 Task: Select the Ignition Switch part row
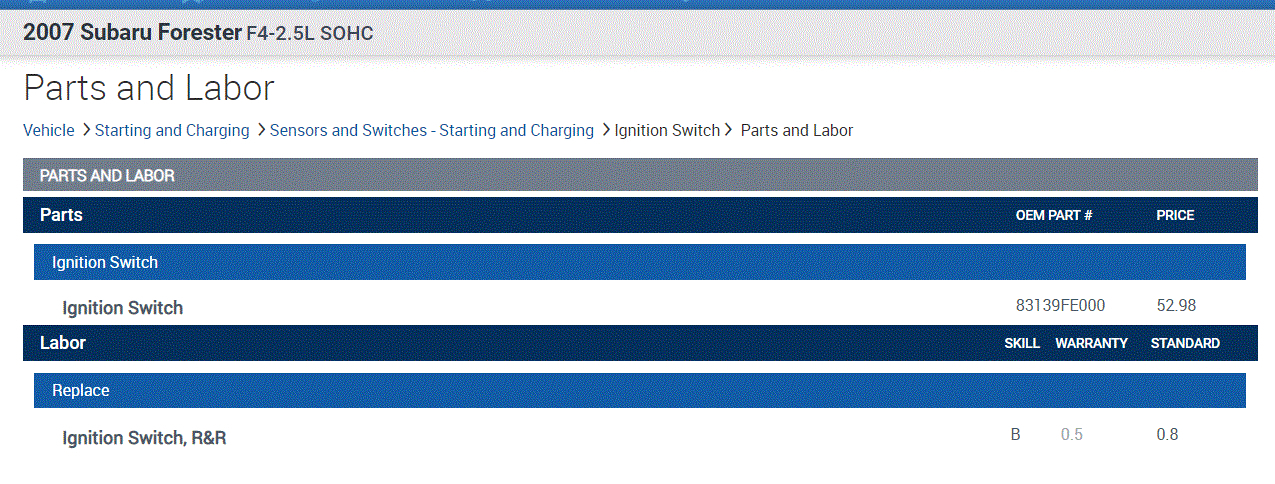(123, 308)
